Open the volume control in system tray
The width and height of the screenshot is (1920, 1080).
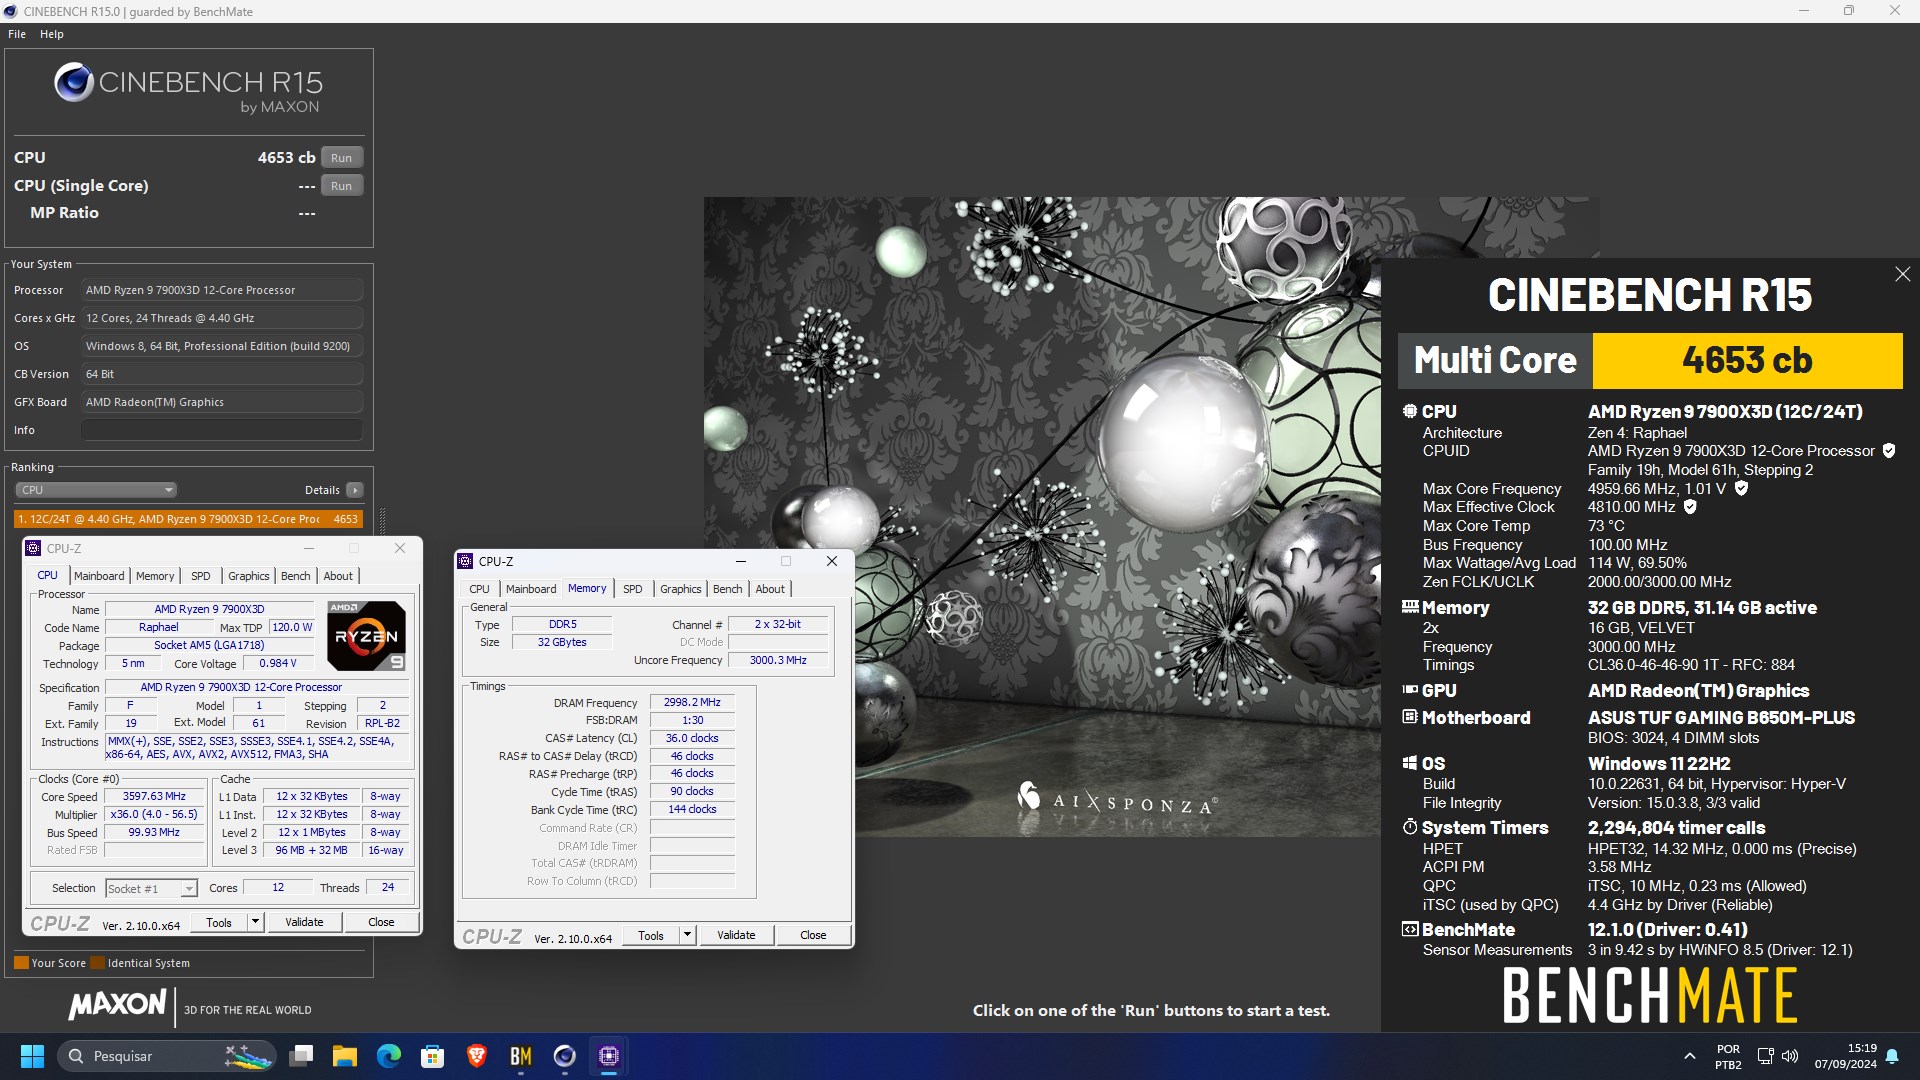(1790, 1056)
